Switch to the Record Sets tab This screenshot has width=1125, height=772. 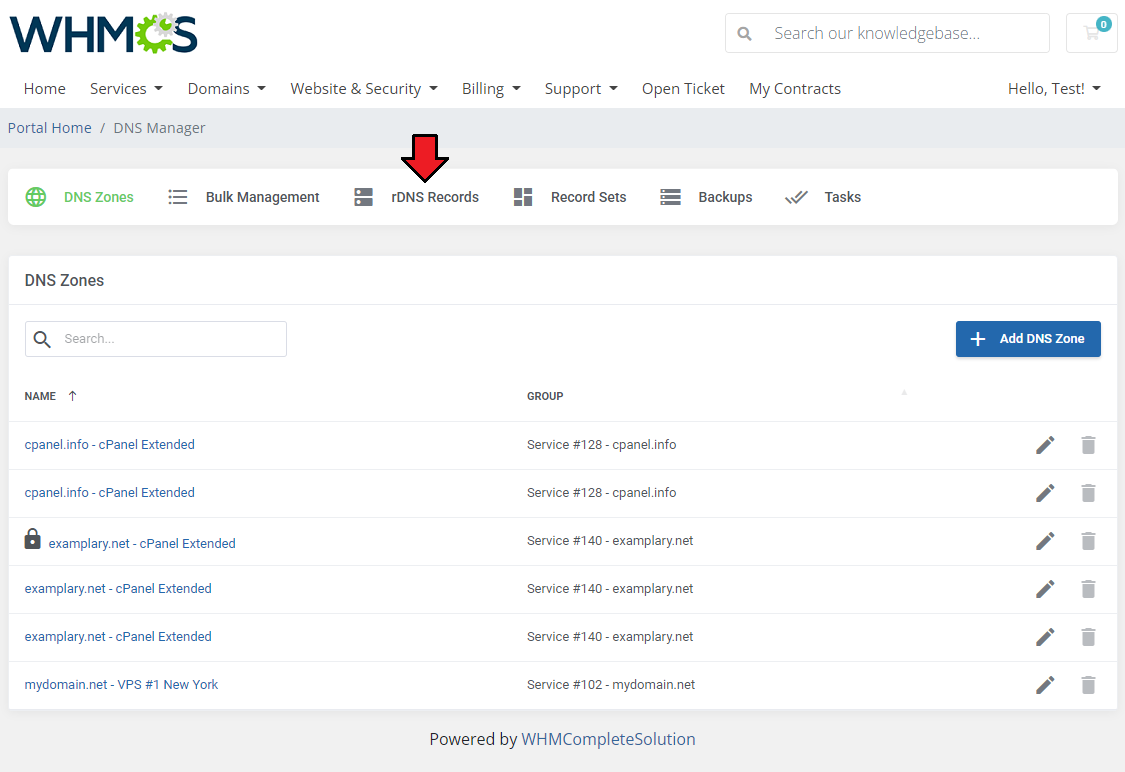[570, 197]
